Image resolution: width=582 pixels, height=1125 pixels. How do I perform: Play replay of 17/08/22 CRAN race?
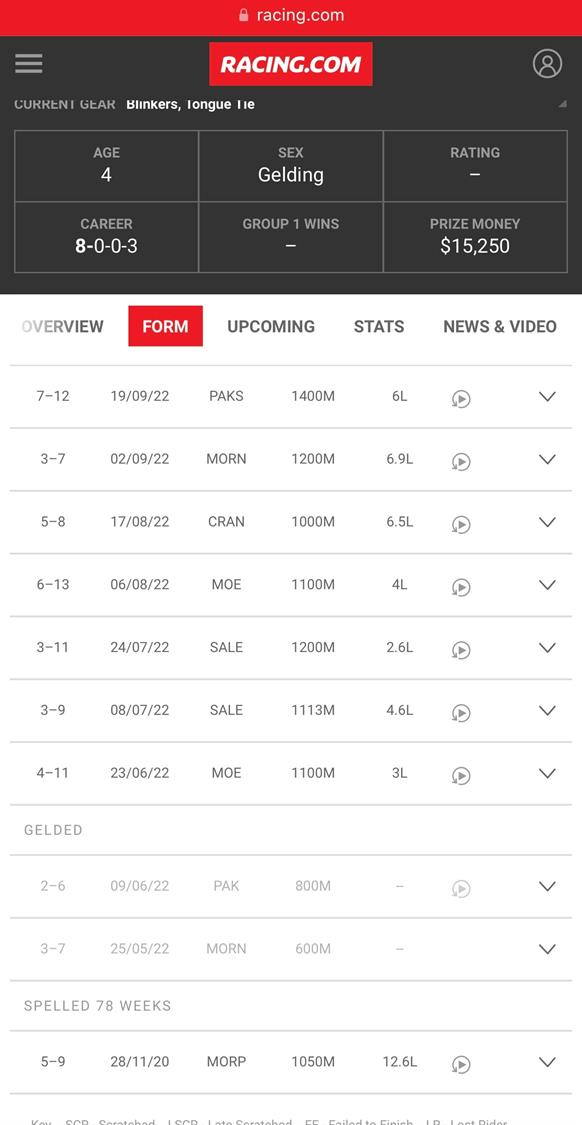pos(461,524)
